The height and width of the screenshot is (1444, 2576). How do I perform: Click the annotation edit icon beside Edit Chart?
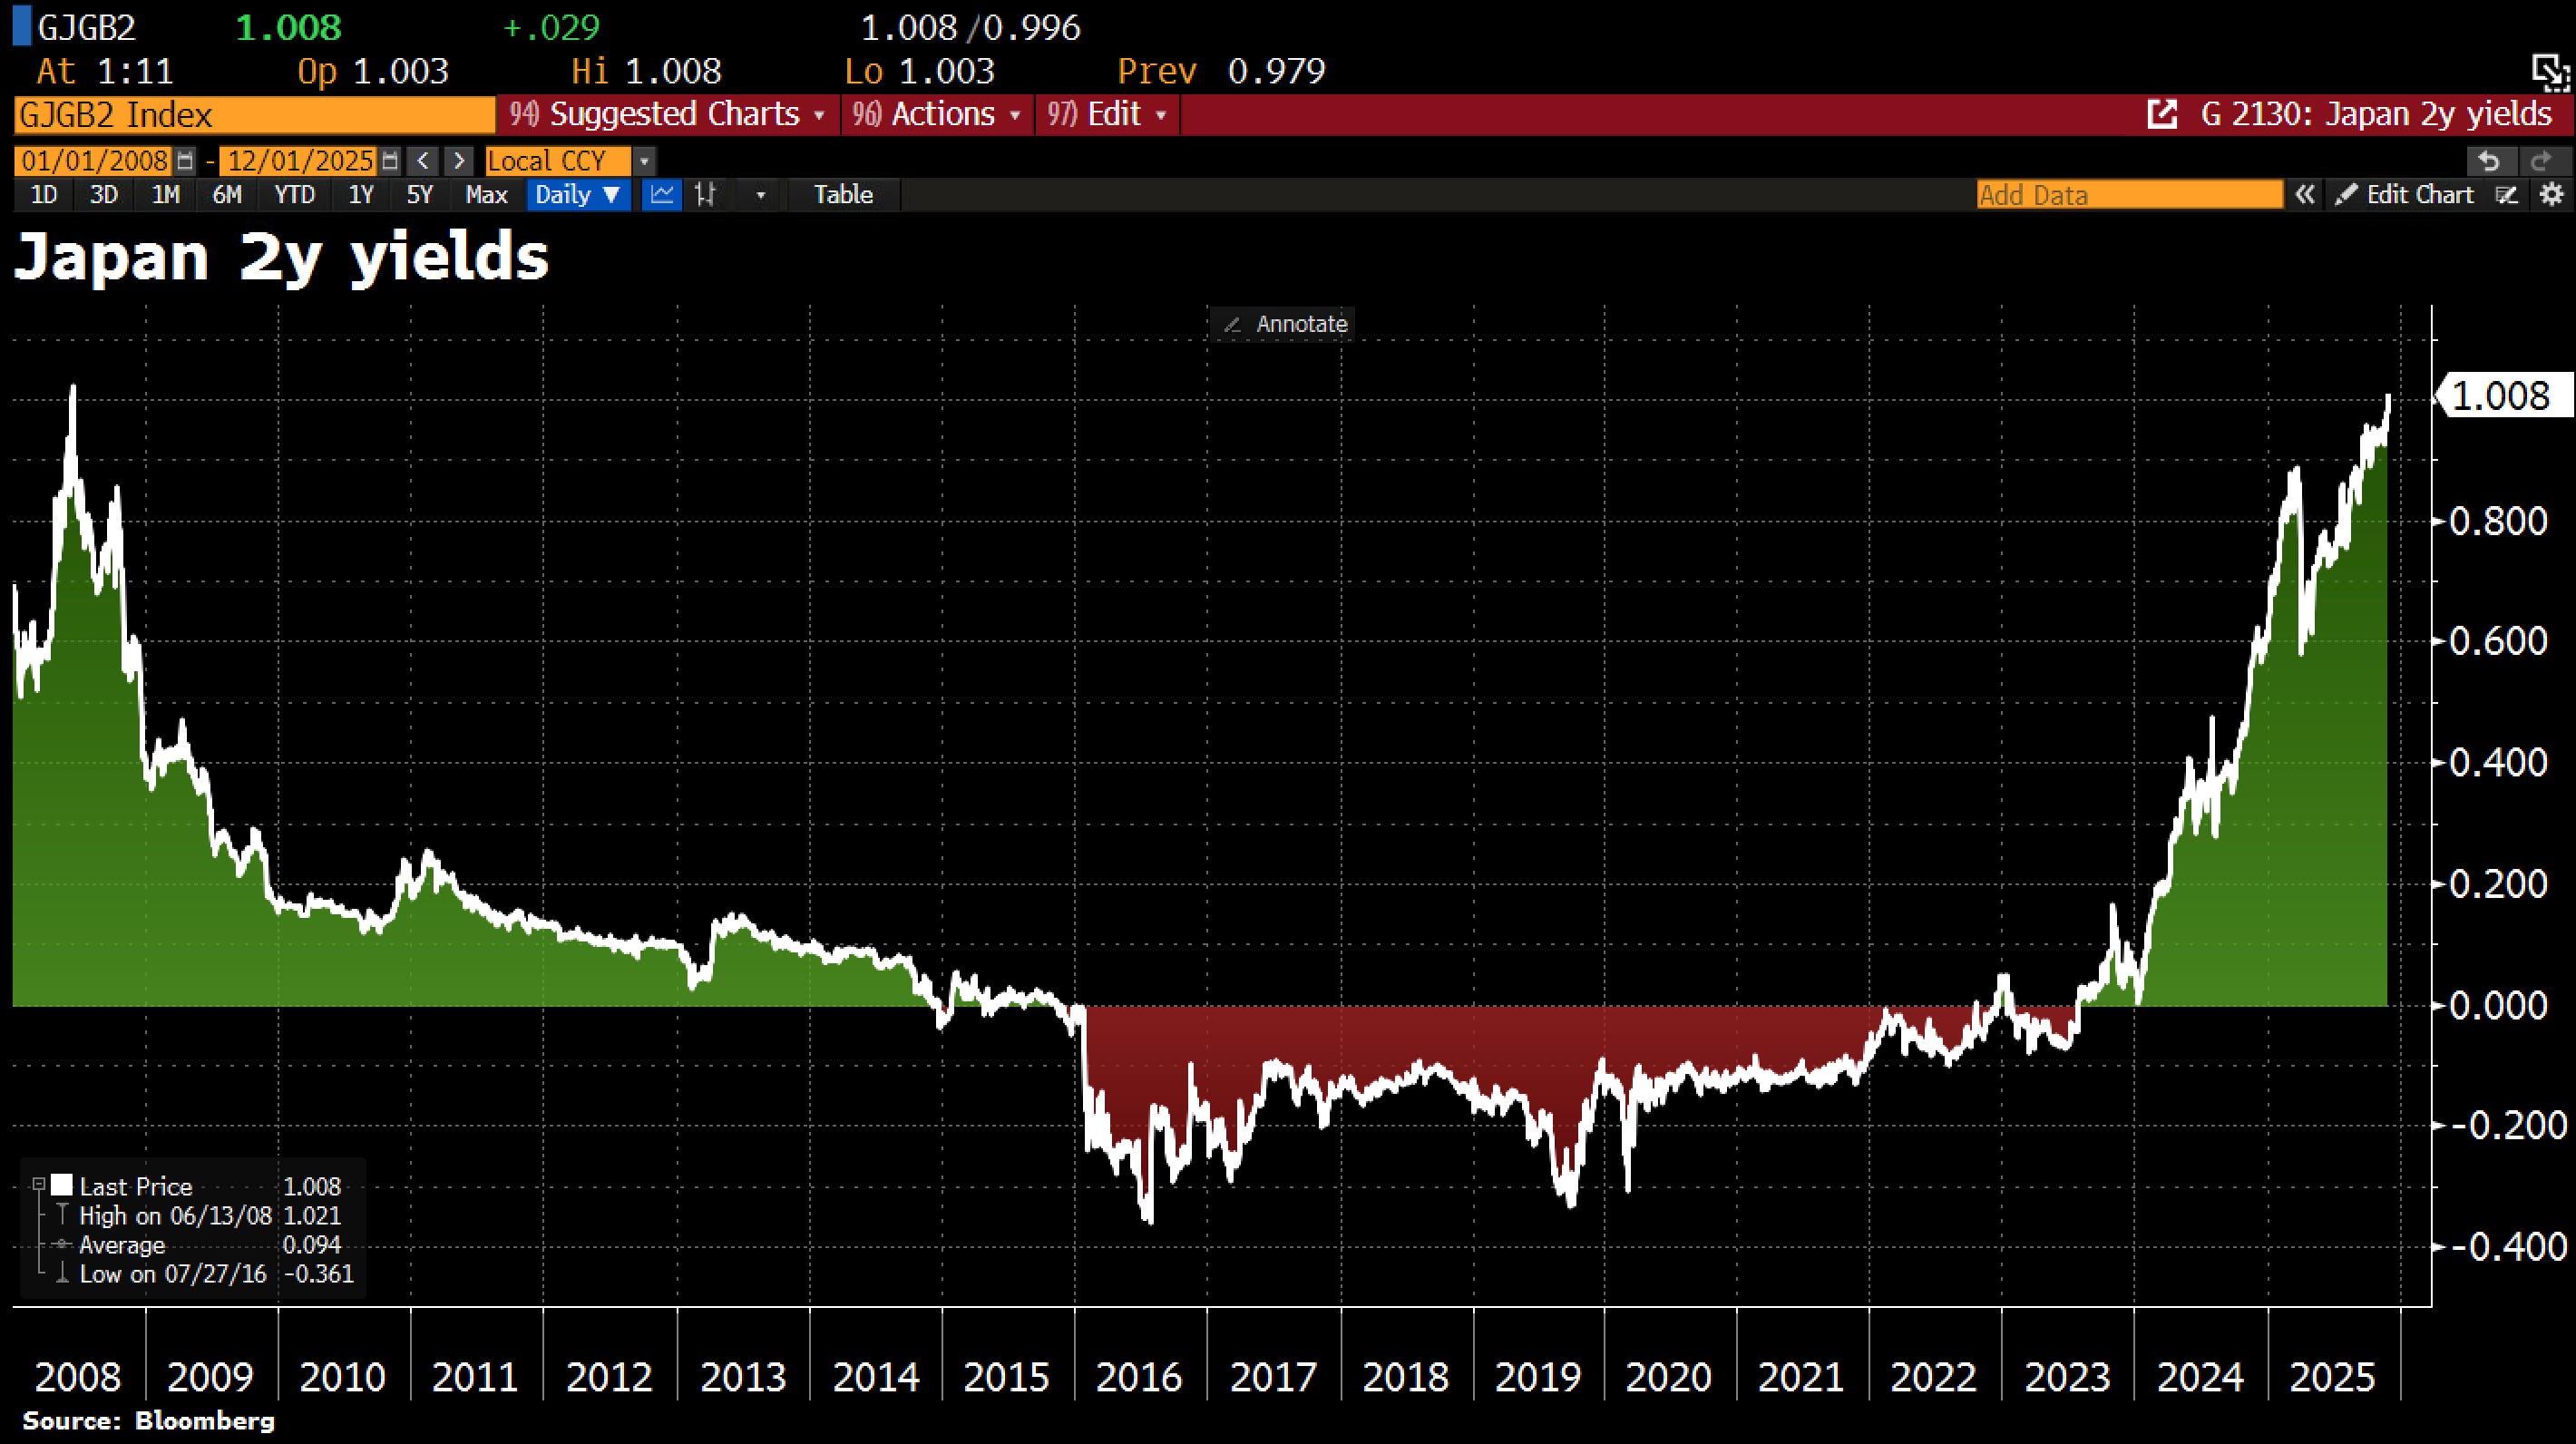(x=2507, y=194)
